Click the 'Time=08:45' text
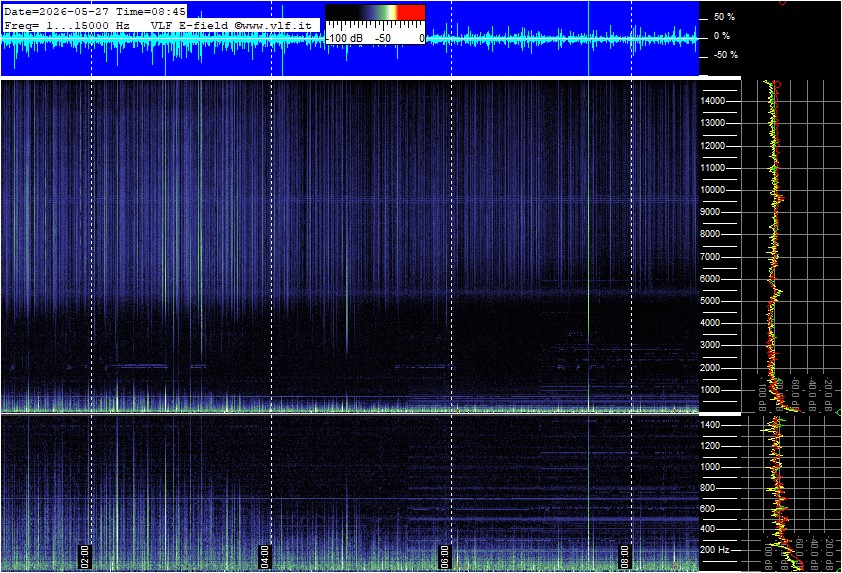This screenshot has width=842, height=573. [x=151, y=11]
